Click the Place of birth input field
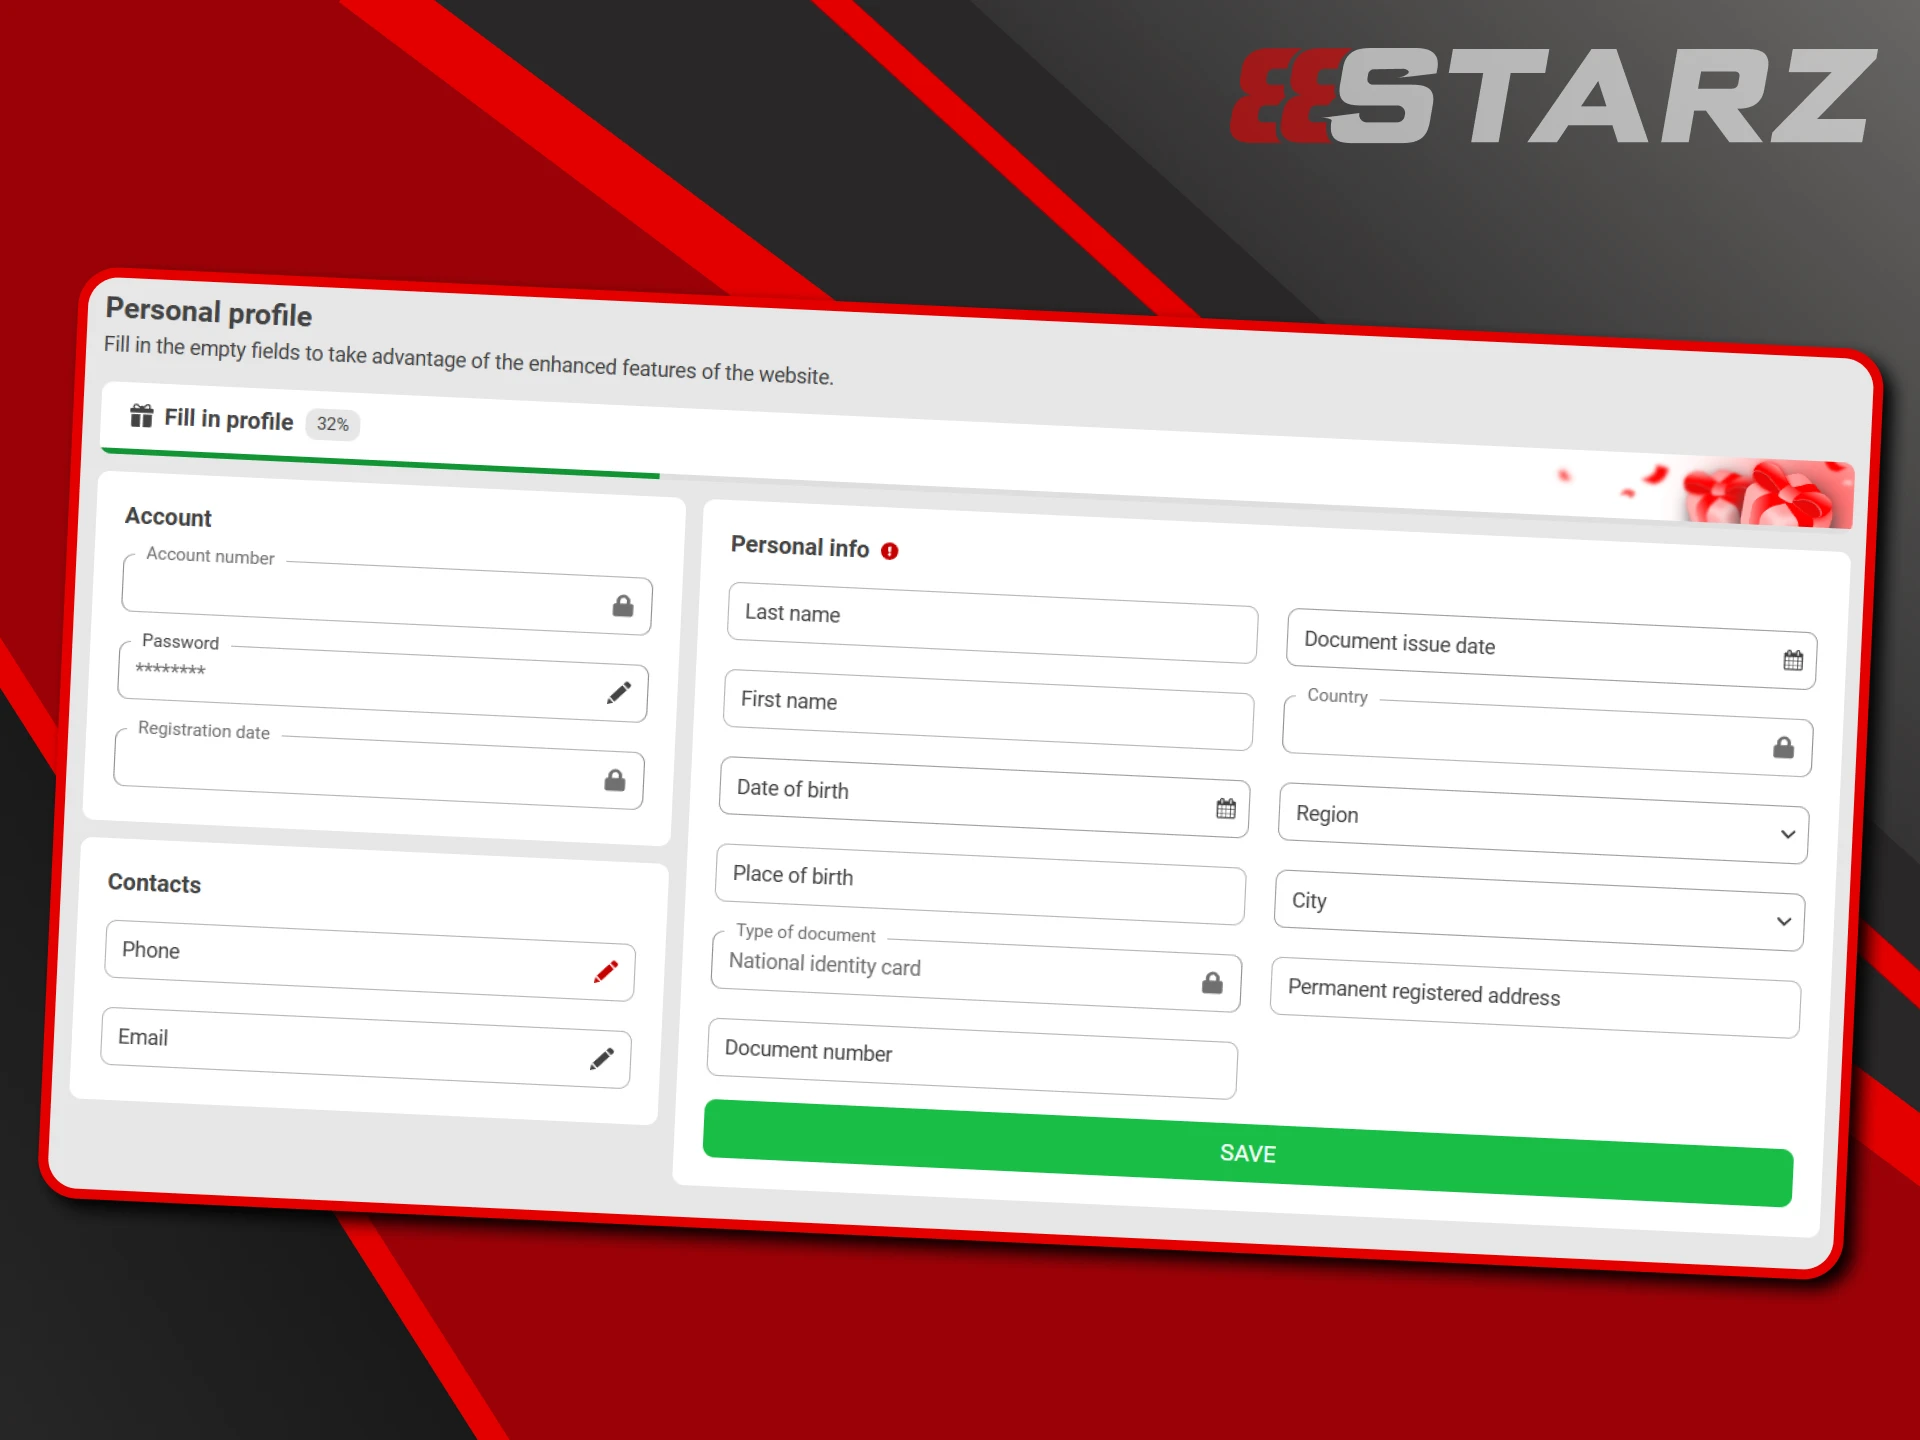The width and height of the screenshot is (1920, 1440). (981, 884)
